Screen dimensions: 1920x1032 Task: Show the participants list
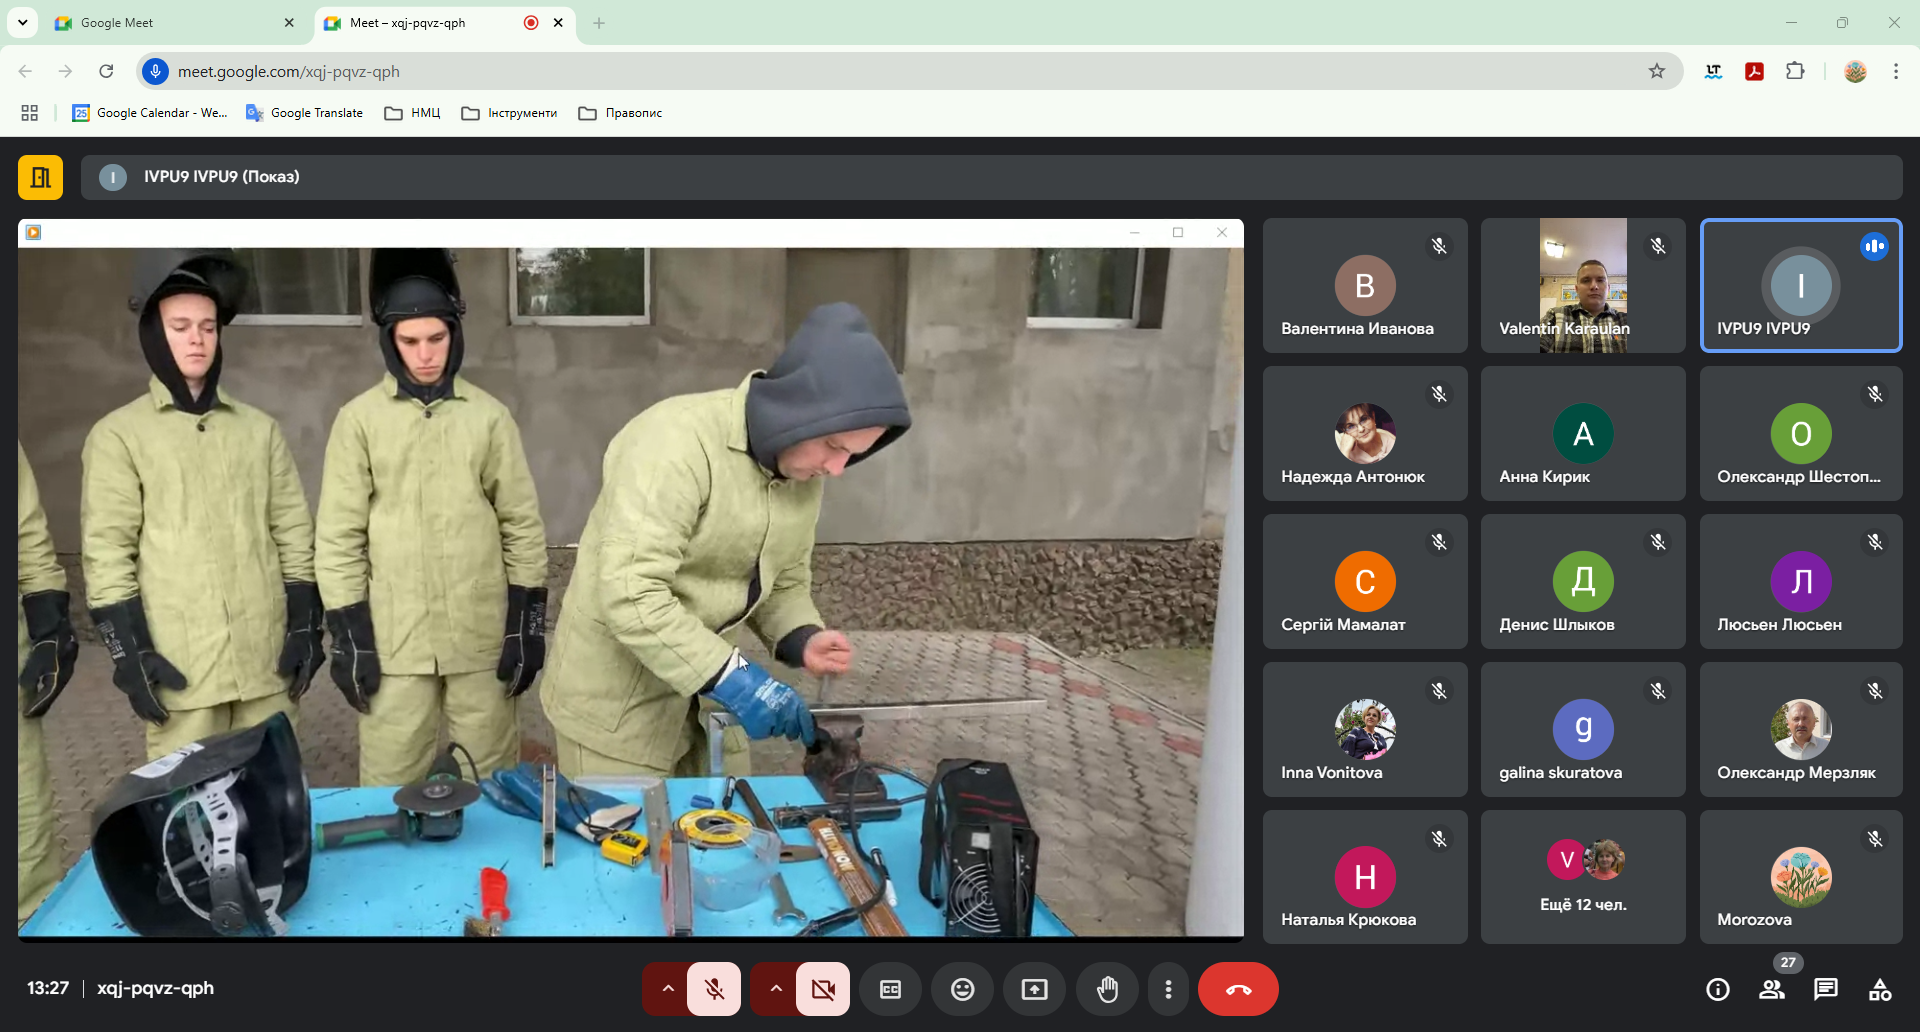tap(1771, 989)
